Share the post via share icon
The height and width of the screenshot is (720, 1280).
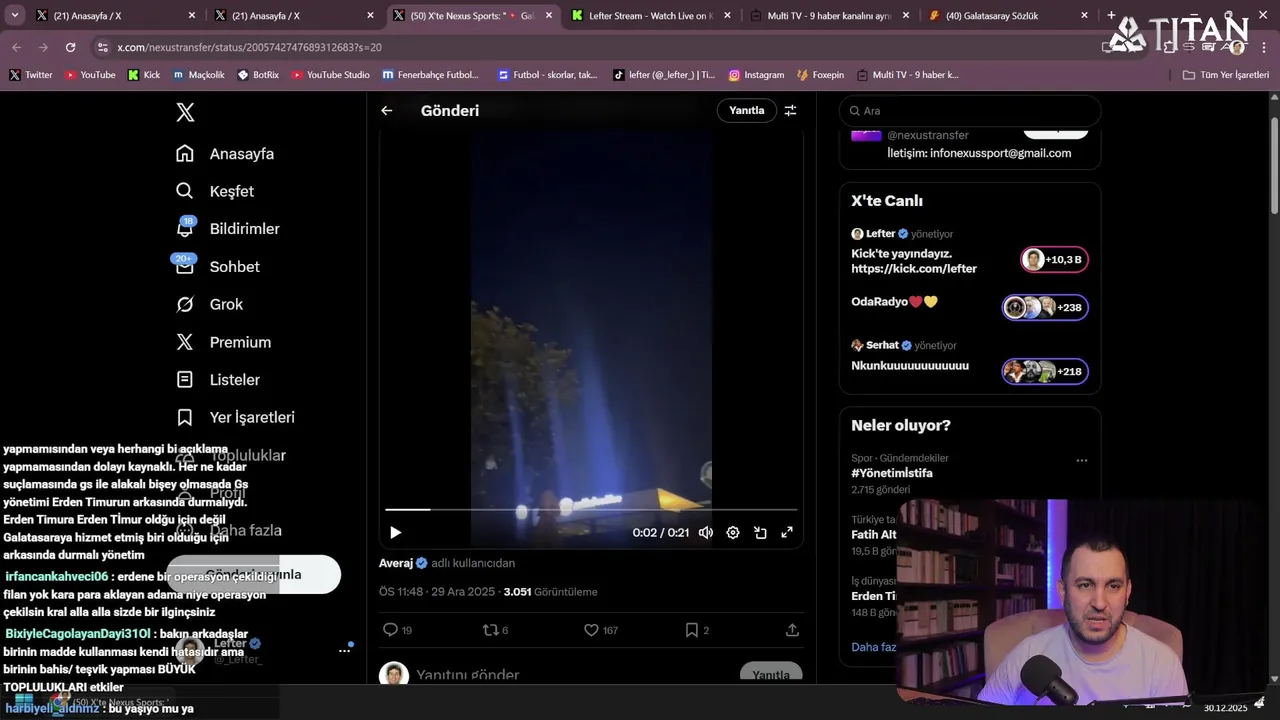tap(792, 630)
